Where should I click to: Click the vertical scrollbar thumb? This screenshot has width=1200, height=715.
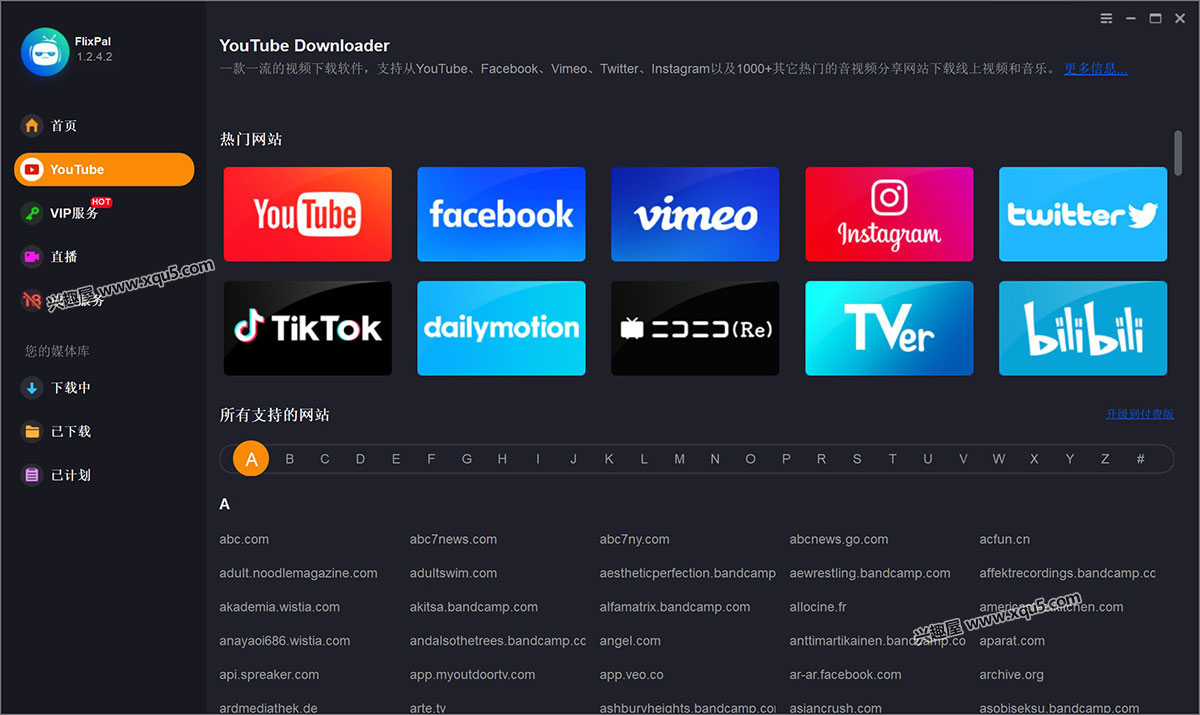[1178, 152]
